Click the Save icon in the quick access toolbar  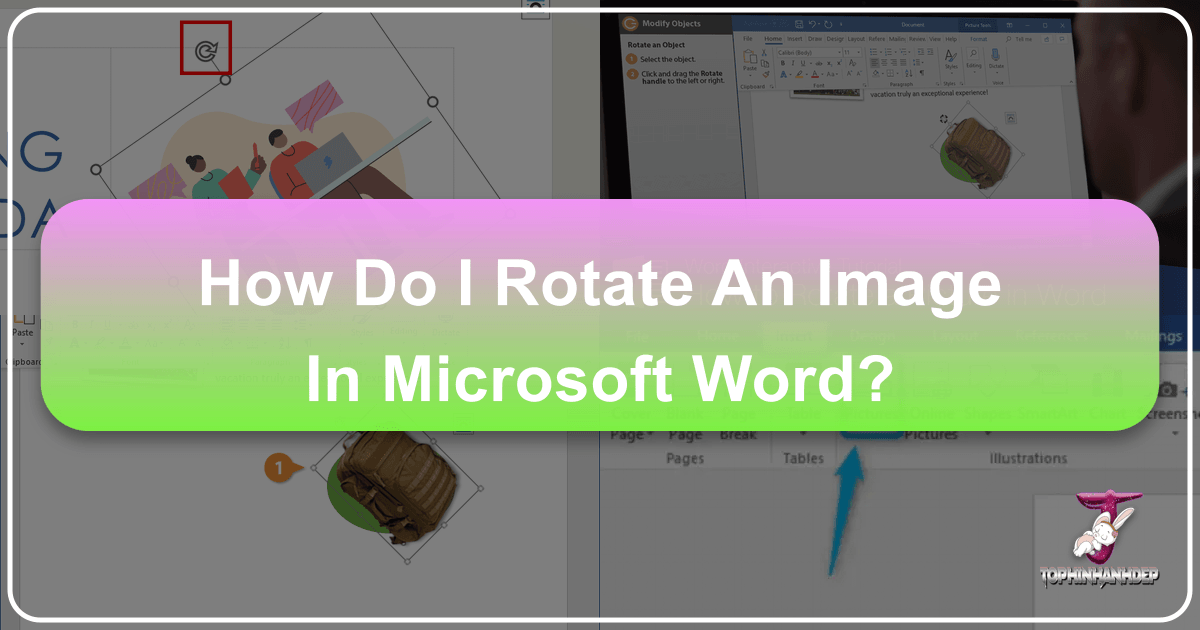[799, 24]
